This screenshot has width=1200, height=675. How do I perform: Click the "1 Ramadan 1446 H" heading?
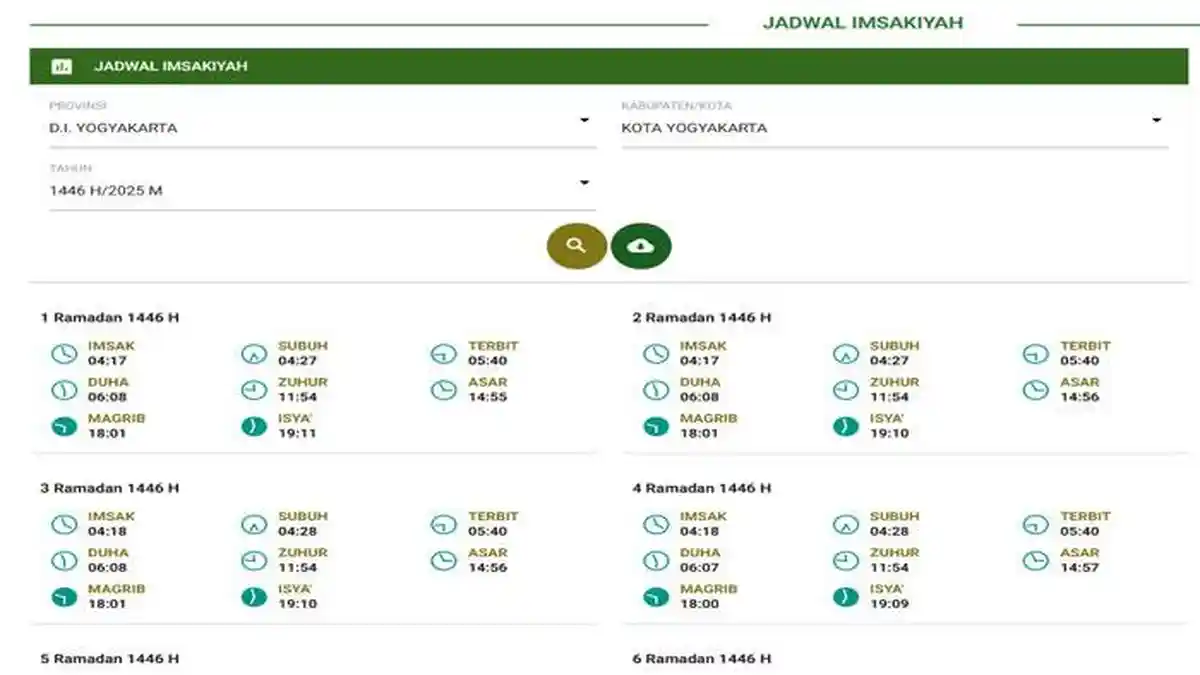[110, 318]
